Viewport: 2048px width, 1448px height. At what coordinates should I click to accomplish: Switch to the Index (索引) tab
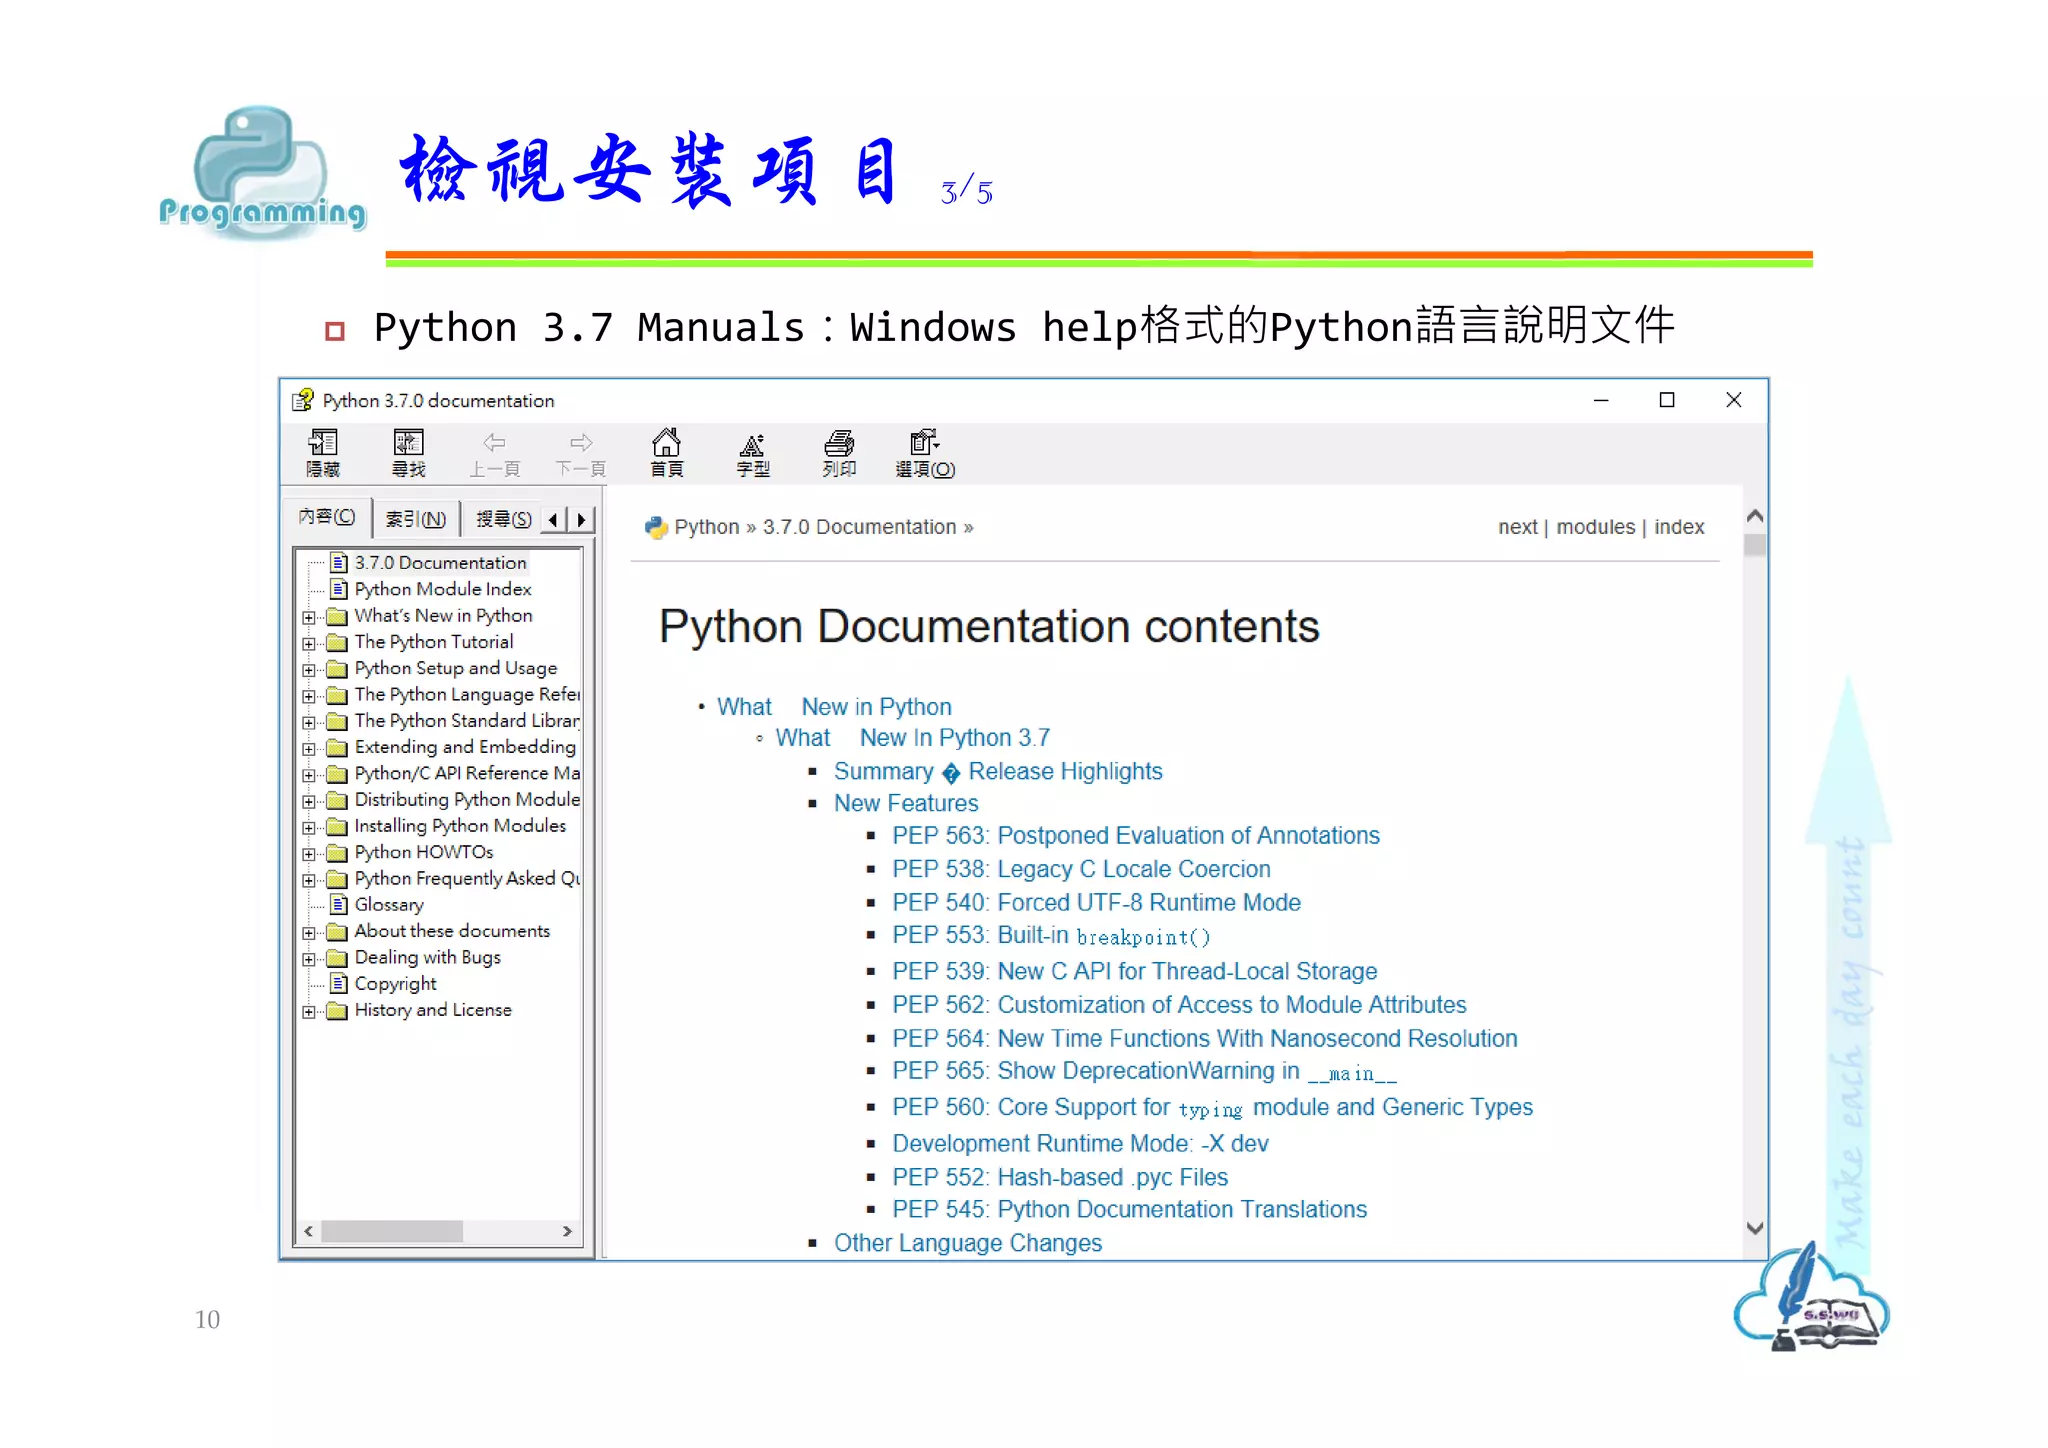(x=416, y=519)
